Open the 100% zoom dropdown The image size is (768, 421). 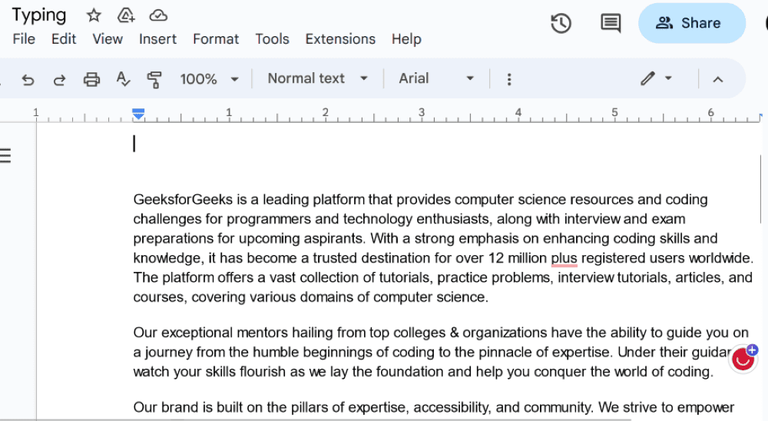click(209, 79)
